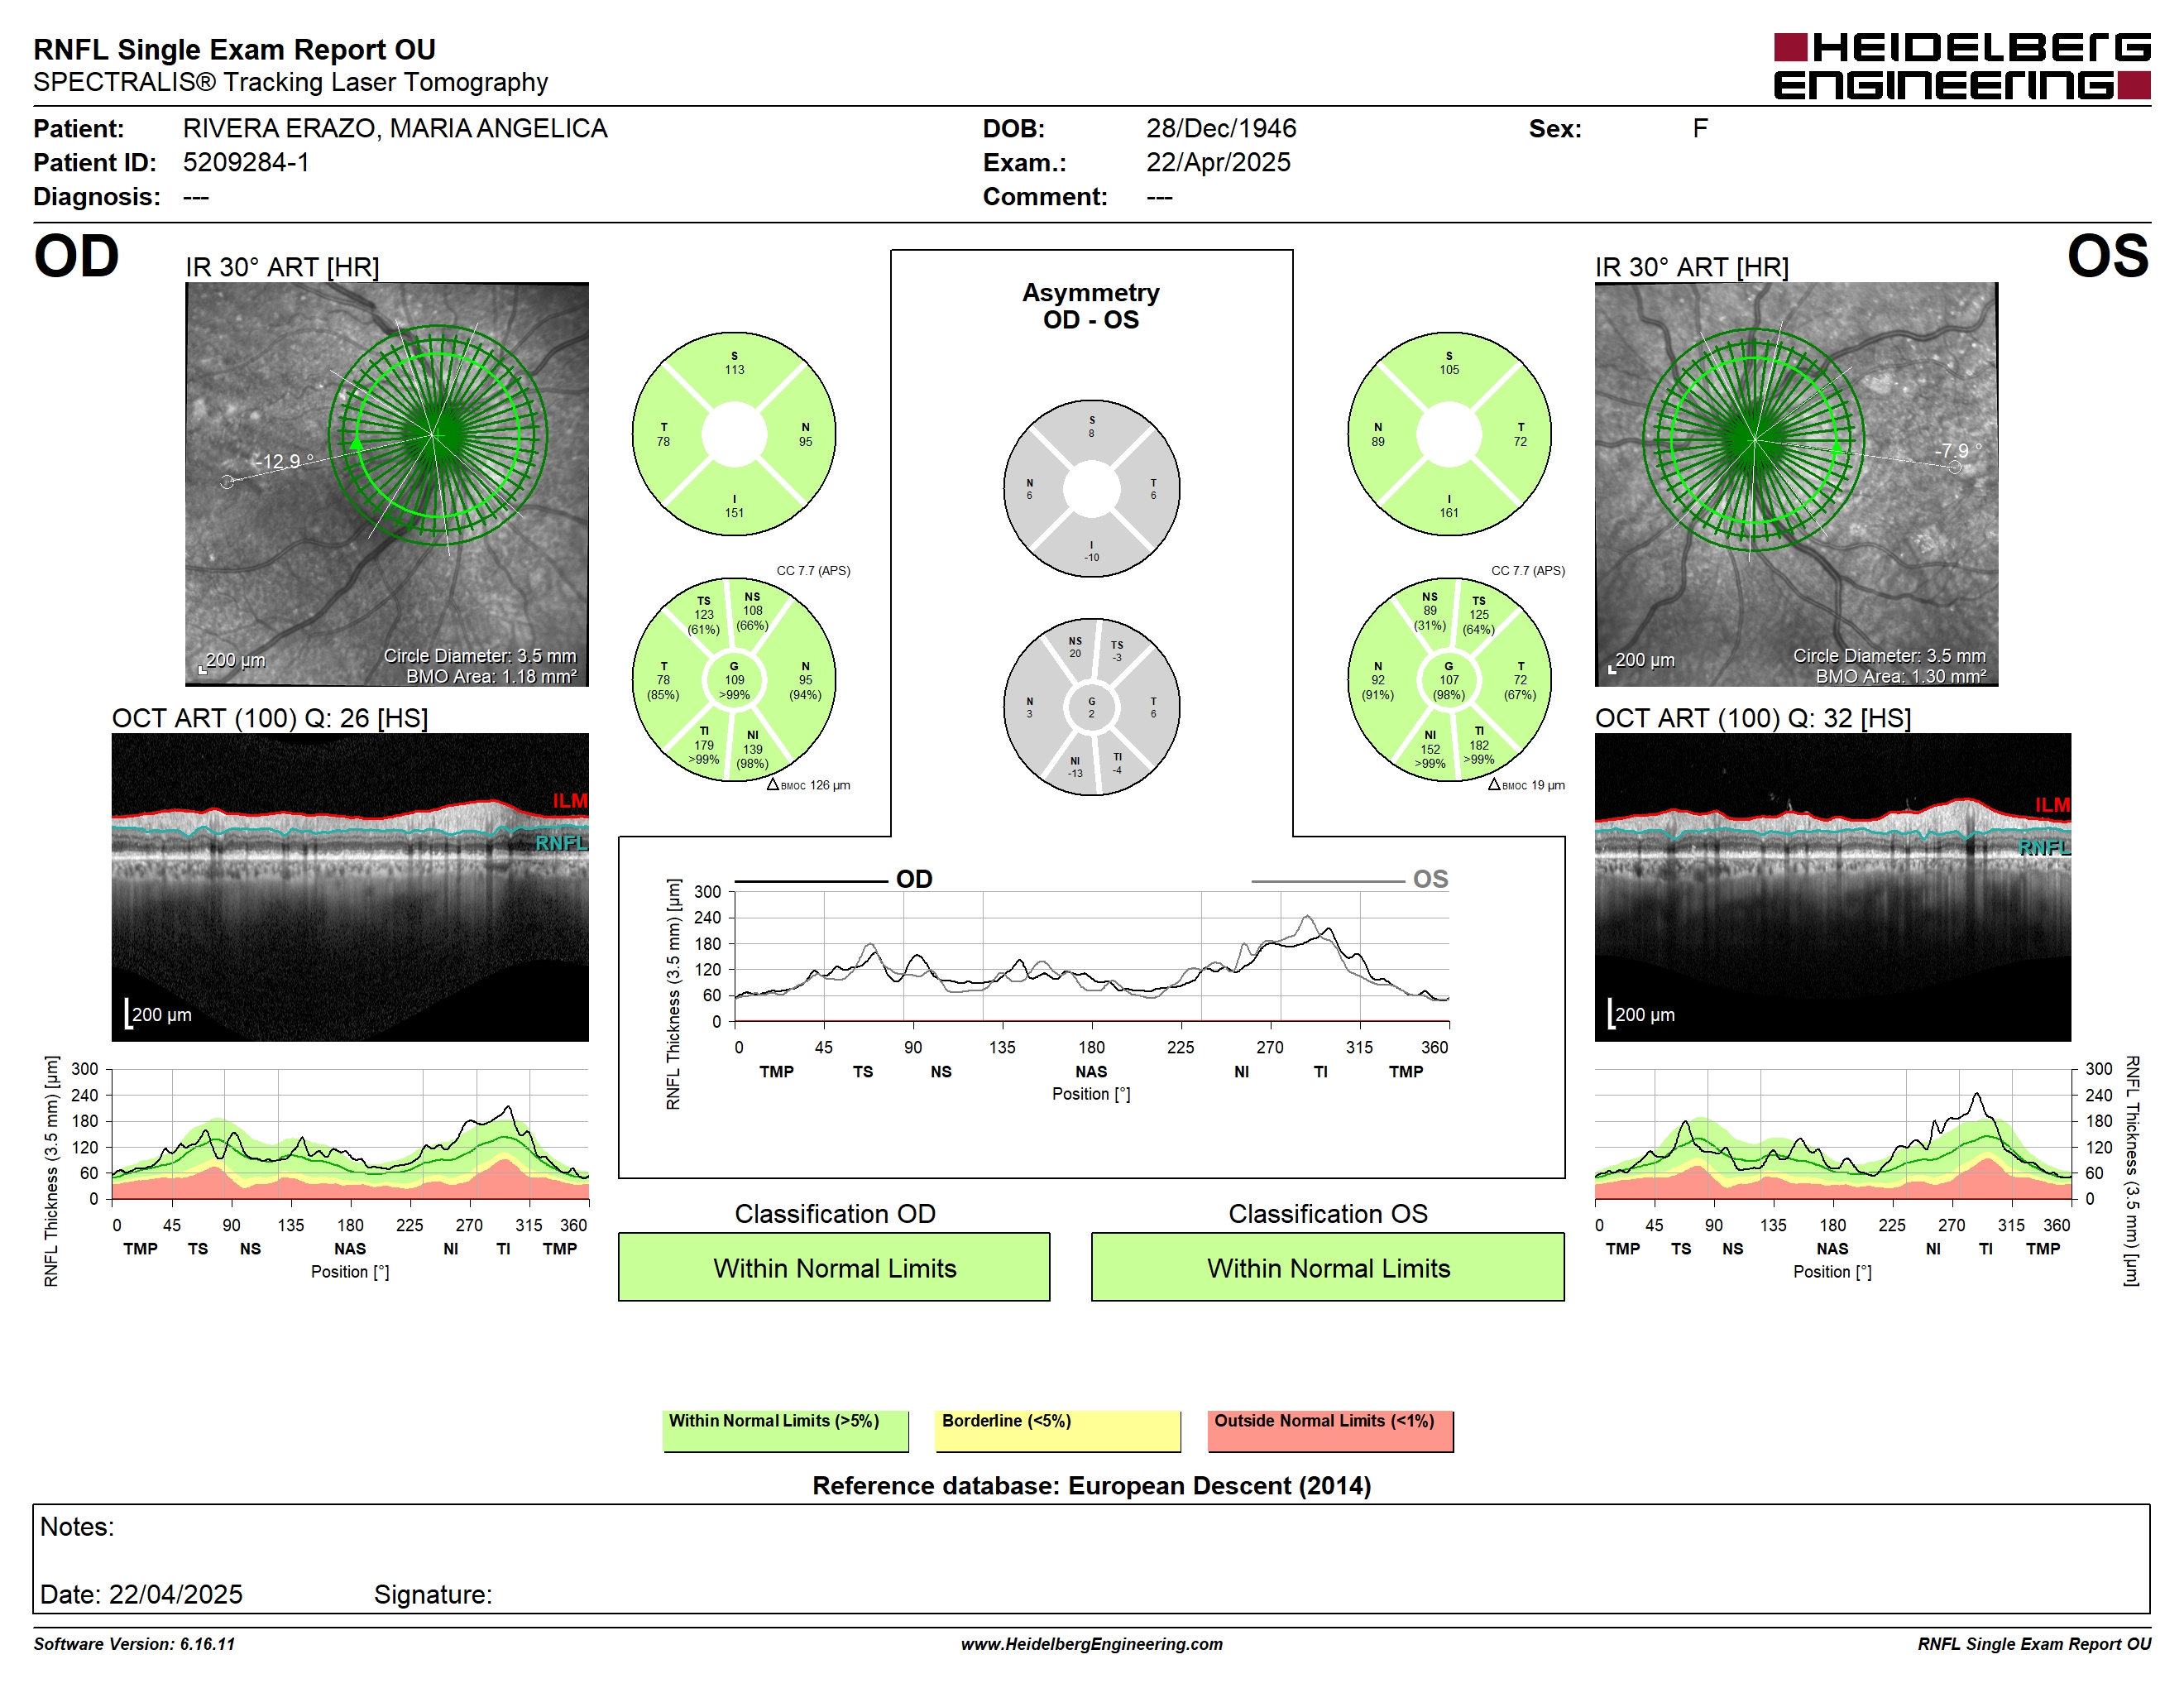
Task: Click the www.HeidelbergEngineering.com link
Action: (x=1092, y=1644)
